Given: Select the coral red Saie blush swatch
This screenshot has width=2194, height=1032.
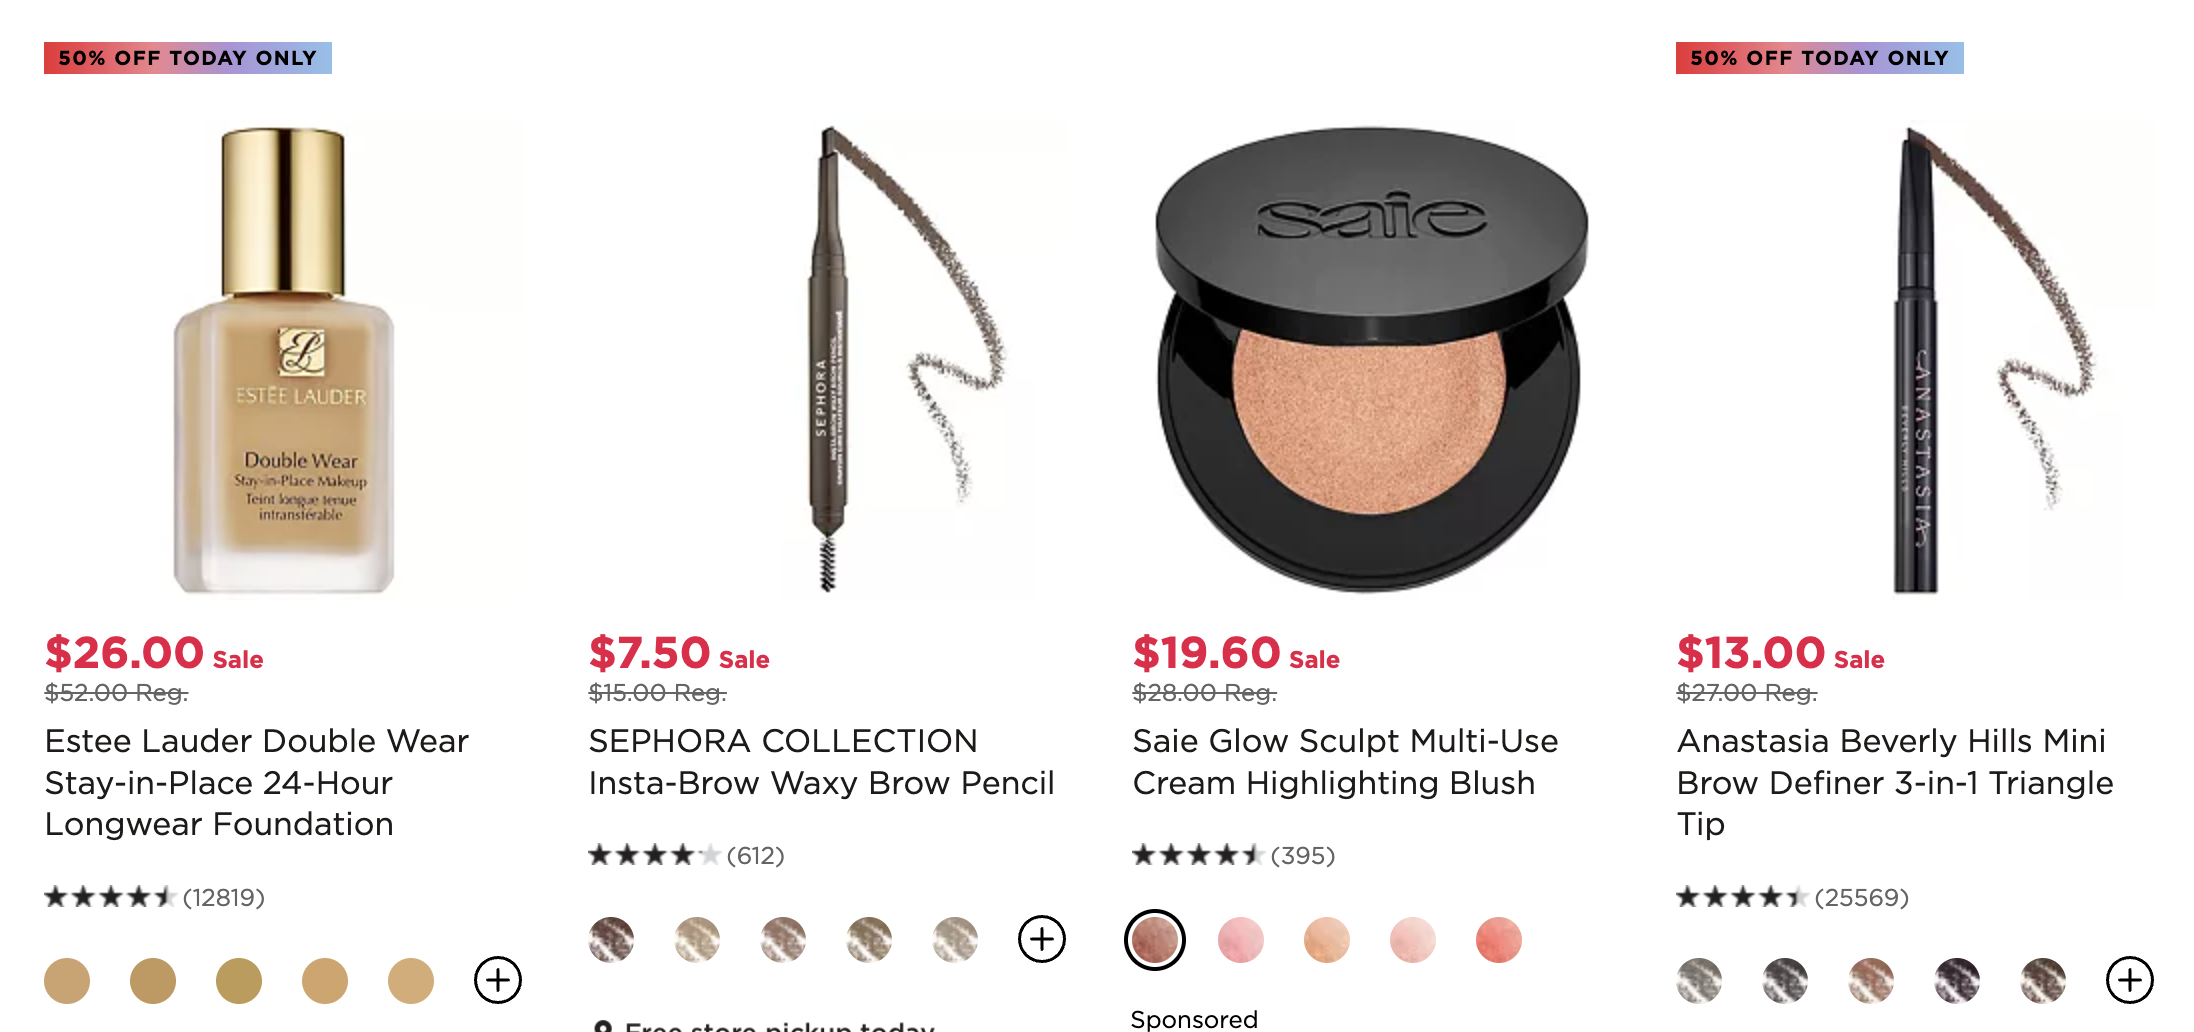Looking at the screenshot, I should (1499, 940).
